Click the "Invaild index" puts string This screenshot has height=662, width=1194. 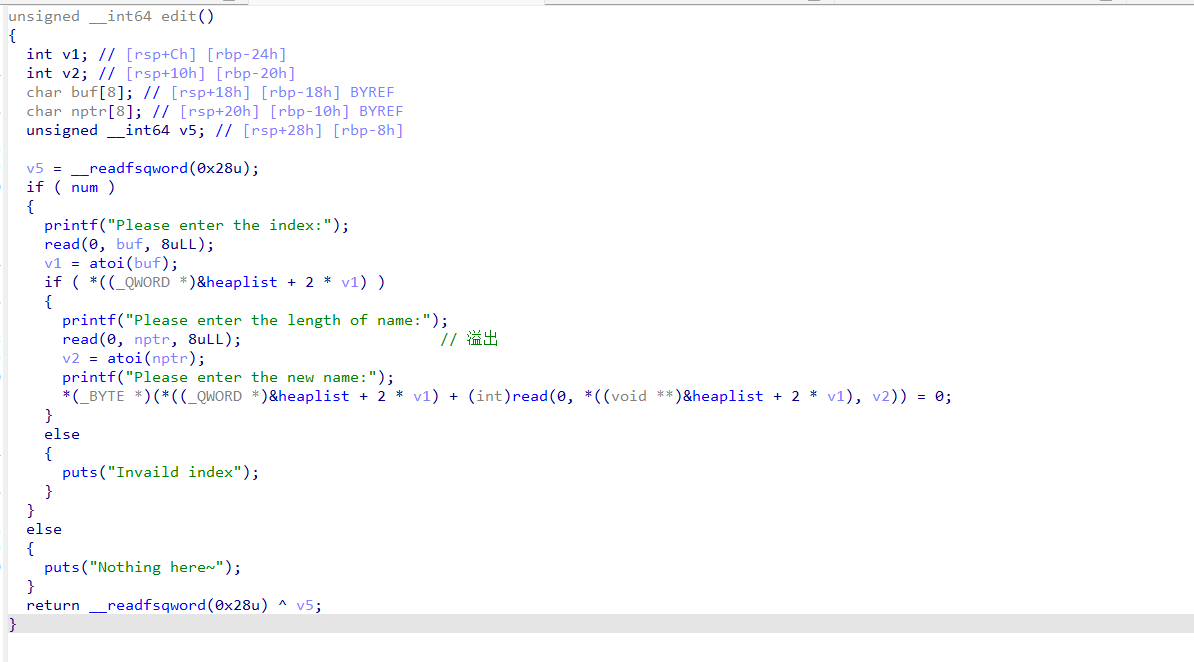tap(174, 473)
